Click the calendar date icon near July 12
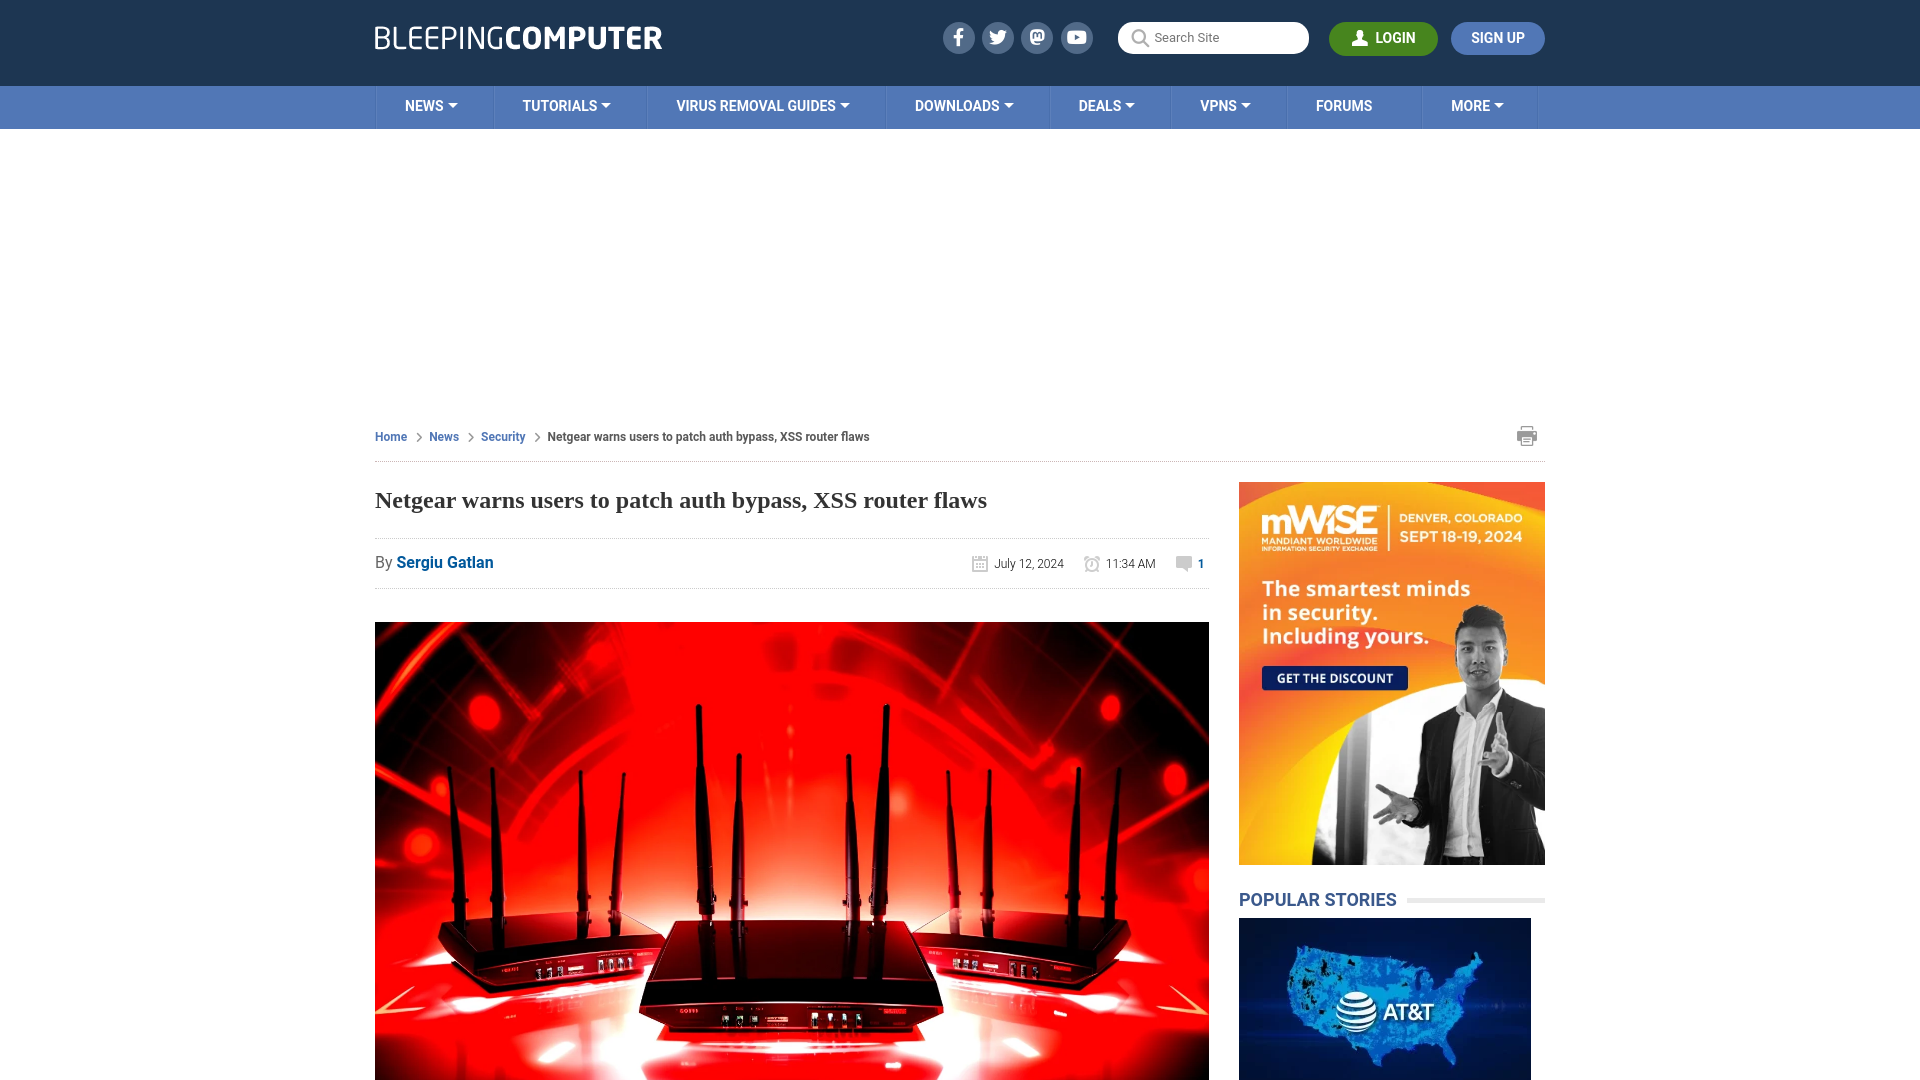This screenshot has width=1920, height=1080. click(980, 563)
